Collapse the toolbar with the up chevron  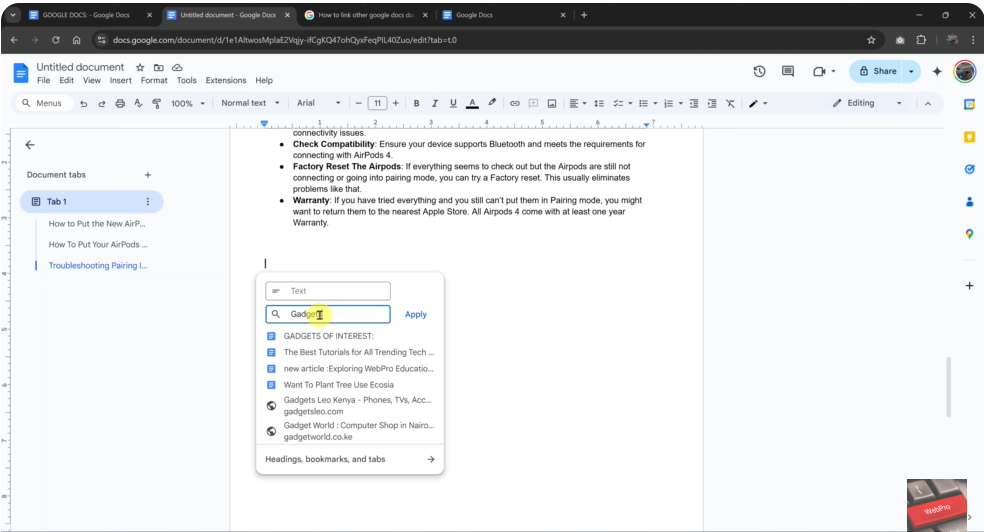tap(928, 104)
